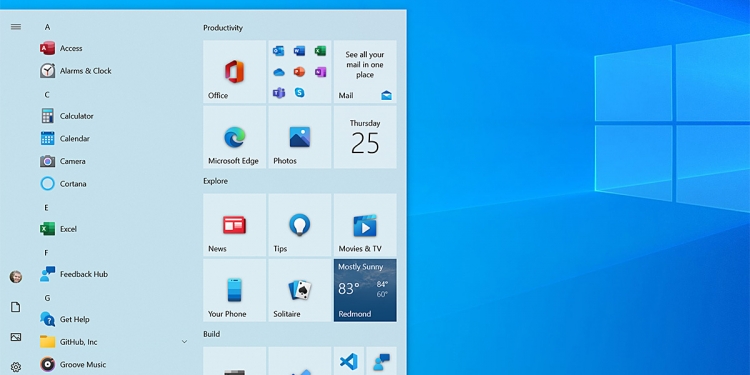This screenshot has width=750, height=375.
Task: Jump using the letter E header
Action: point(46,208)
